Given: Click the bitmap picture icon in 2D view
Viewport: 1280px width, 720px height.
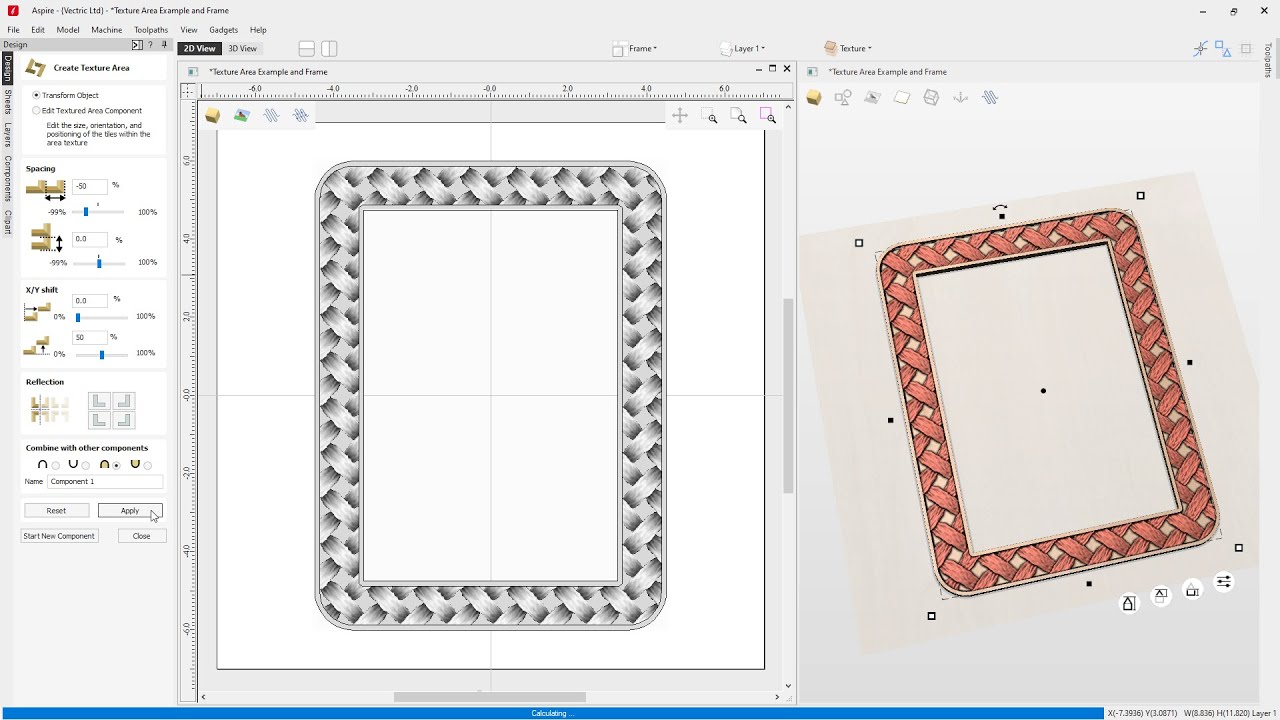Looking at the screenshot, I should click(x=241, y=116).
